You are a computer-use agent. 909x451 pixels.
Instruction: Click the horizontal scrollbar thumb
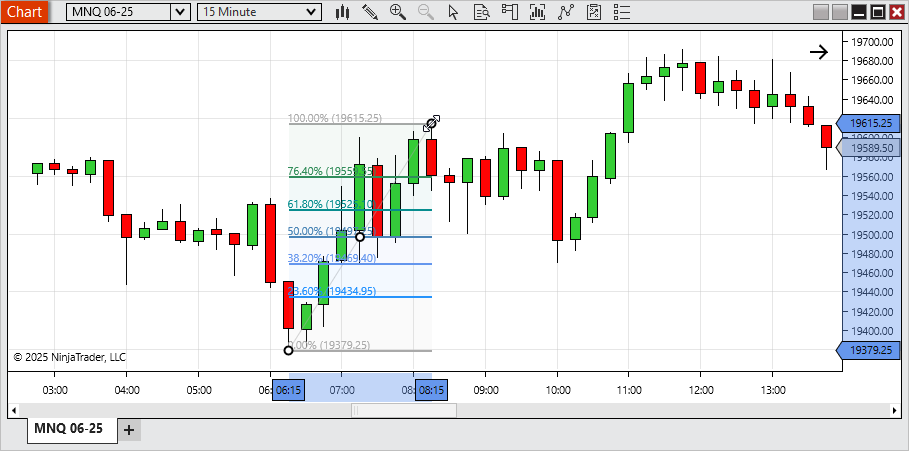tap(403, 410)
